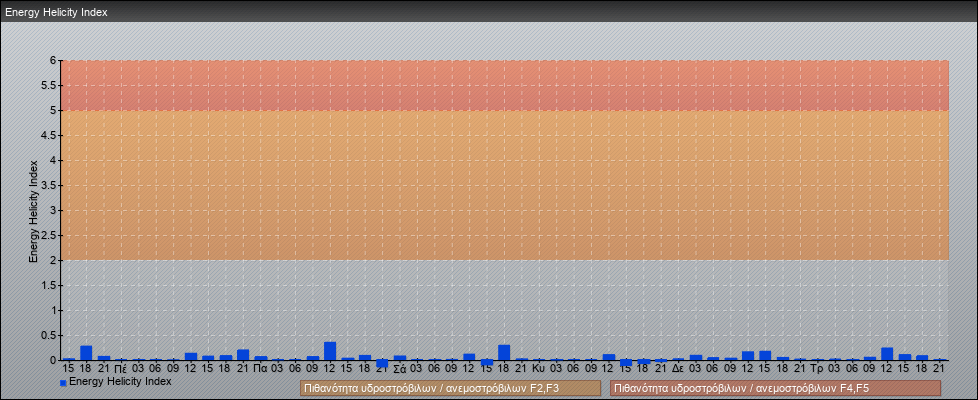Viewport: 978px width, 400px height.
Task: Click the 5.5 value on the y-axis
Action: coord(49,85)
